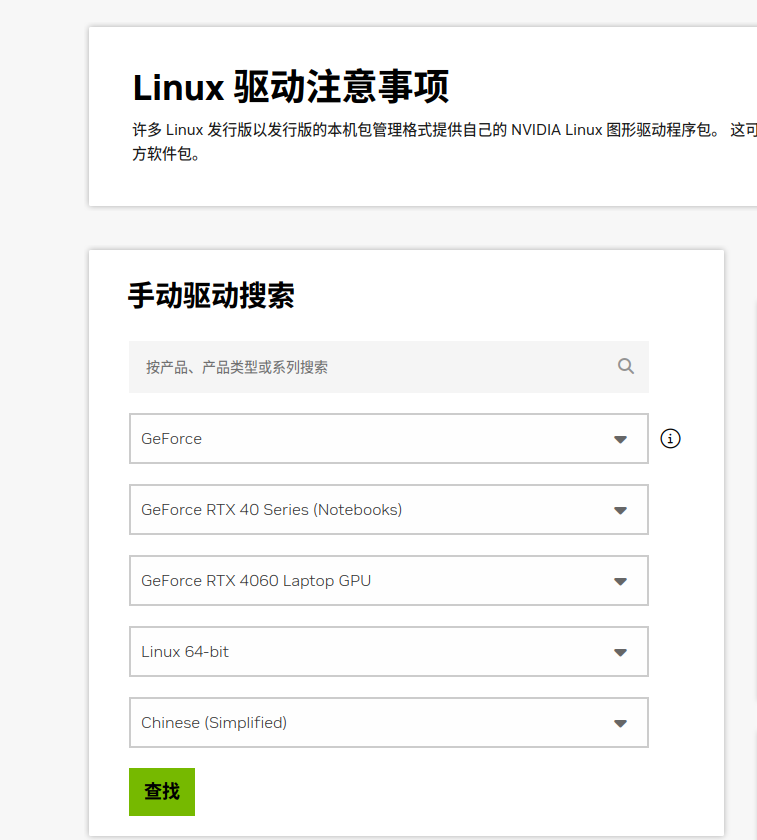Screen dimensions: 757x840
Task: Open GeForce RTX 4060 Laptop GPU dropdown
Action: tap(389, 581)
